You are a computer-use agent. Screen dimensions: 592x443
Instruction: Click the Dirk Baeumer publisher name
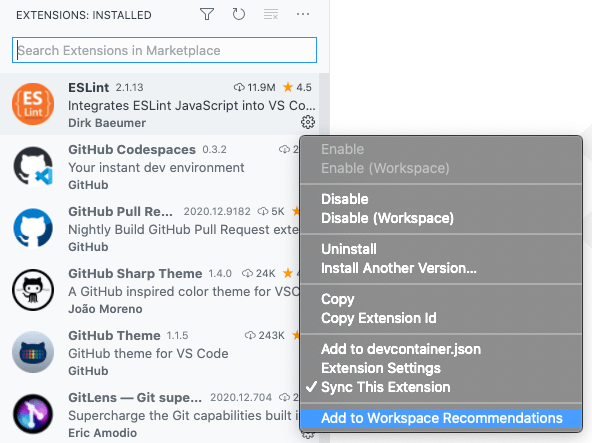point(107,123)
